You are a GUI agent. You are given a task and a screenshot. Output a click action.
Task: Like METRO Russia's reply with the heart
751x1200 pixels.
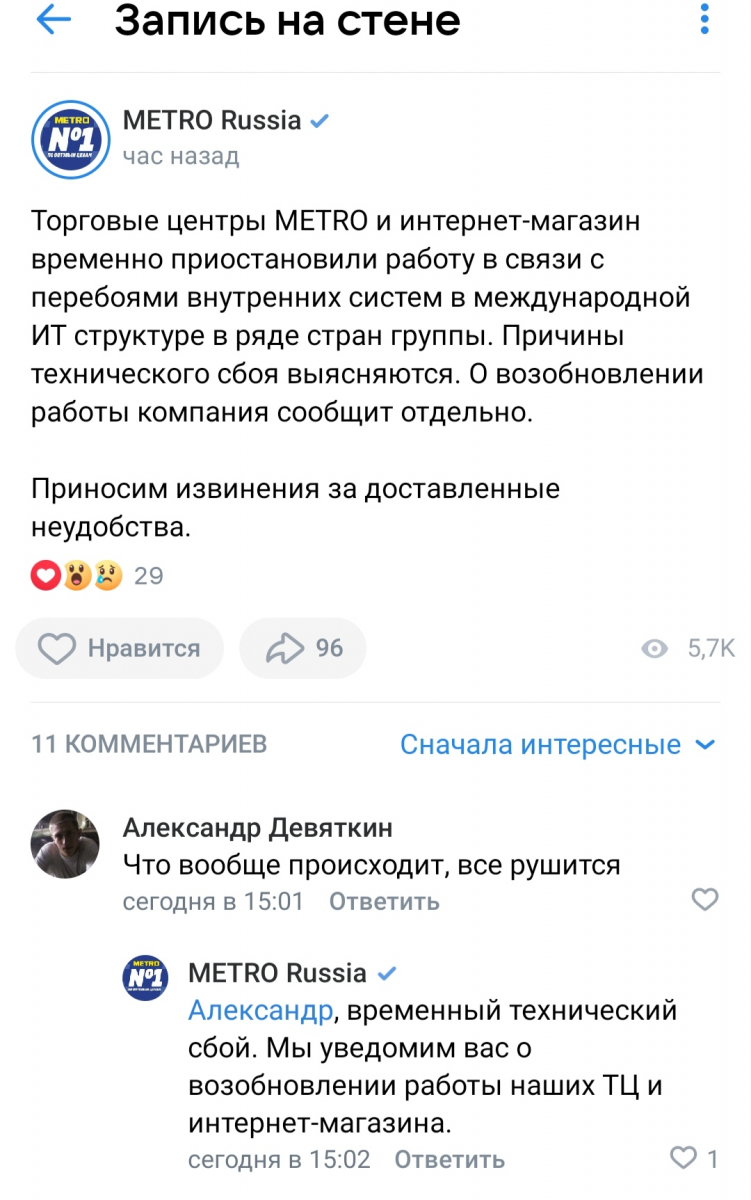click(683, 1159)
